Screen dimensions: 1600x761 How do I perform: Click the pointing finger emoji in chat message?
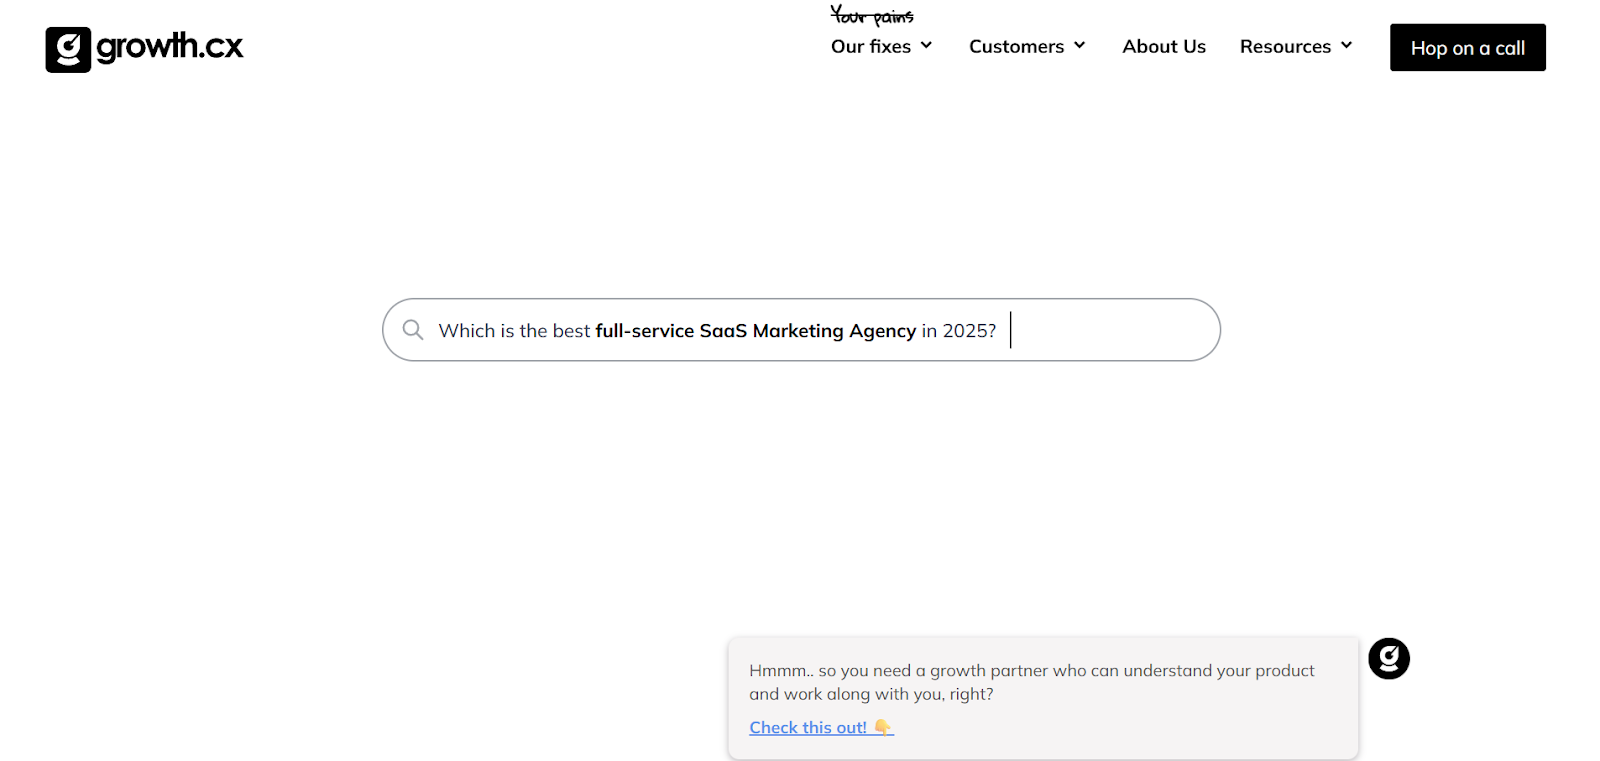click(881, 727)
